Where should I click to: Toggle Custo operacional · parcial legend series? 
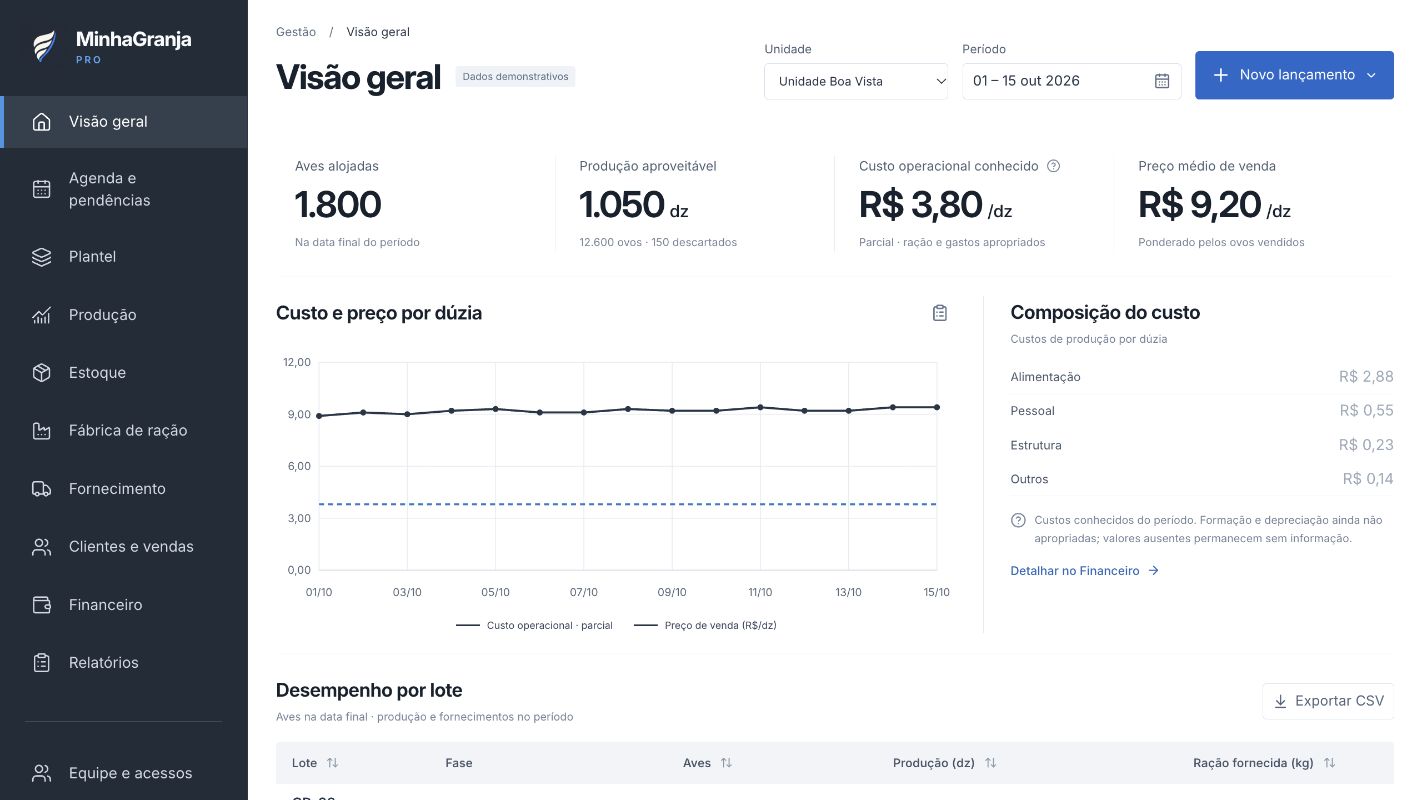click(534, 625)
